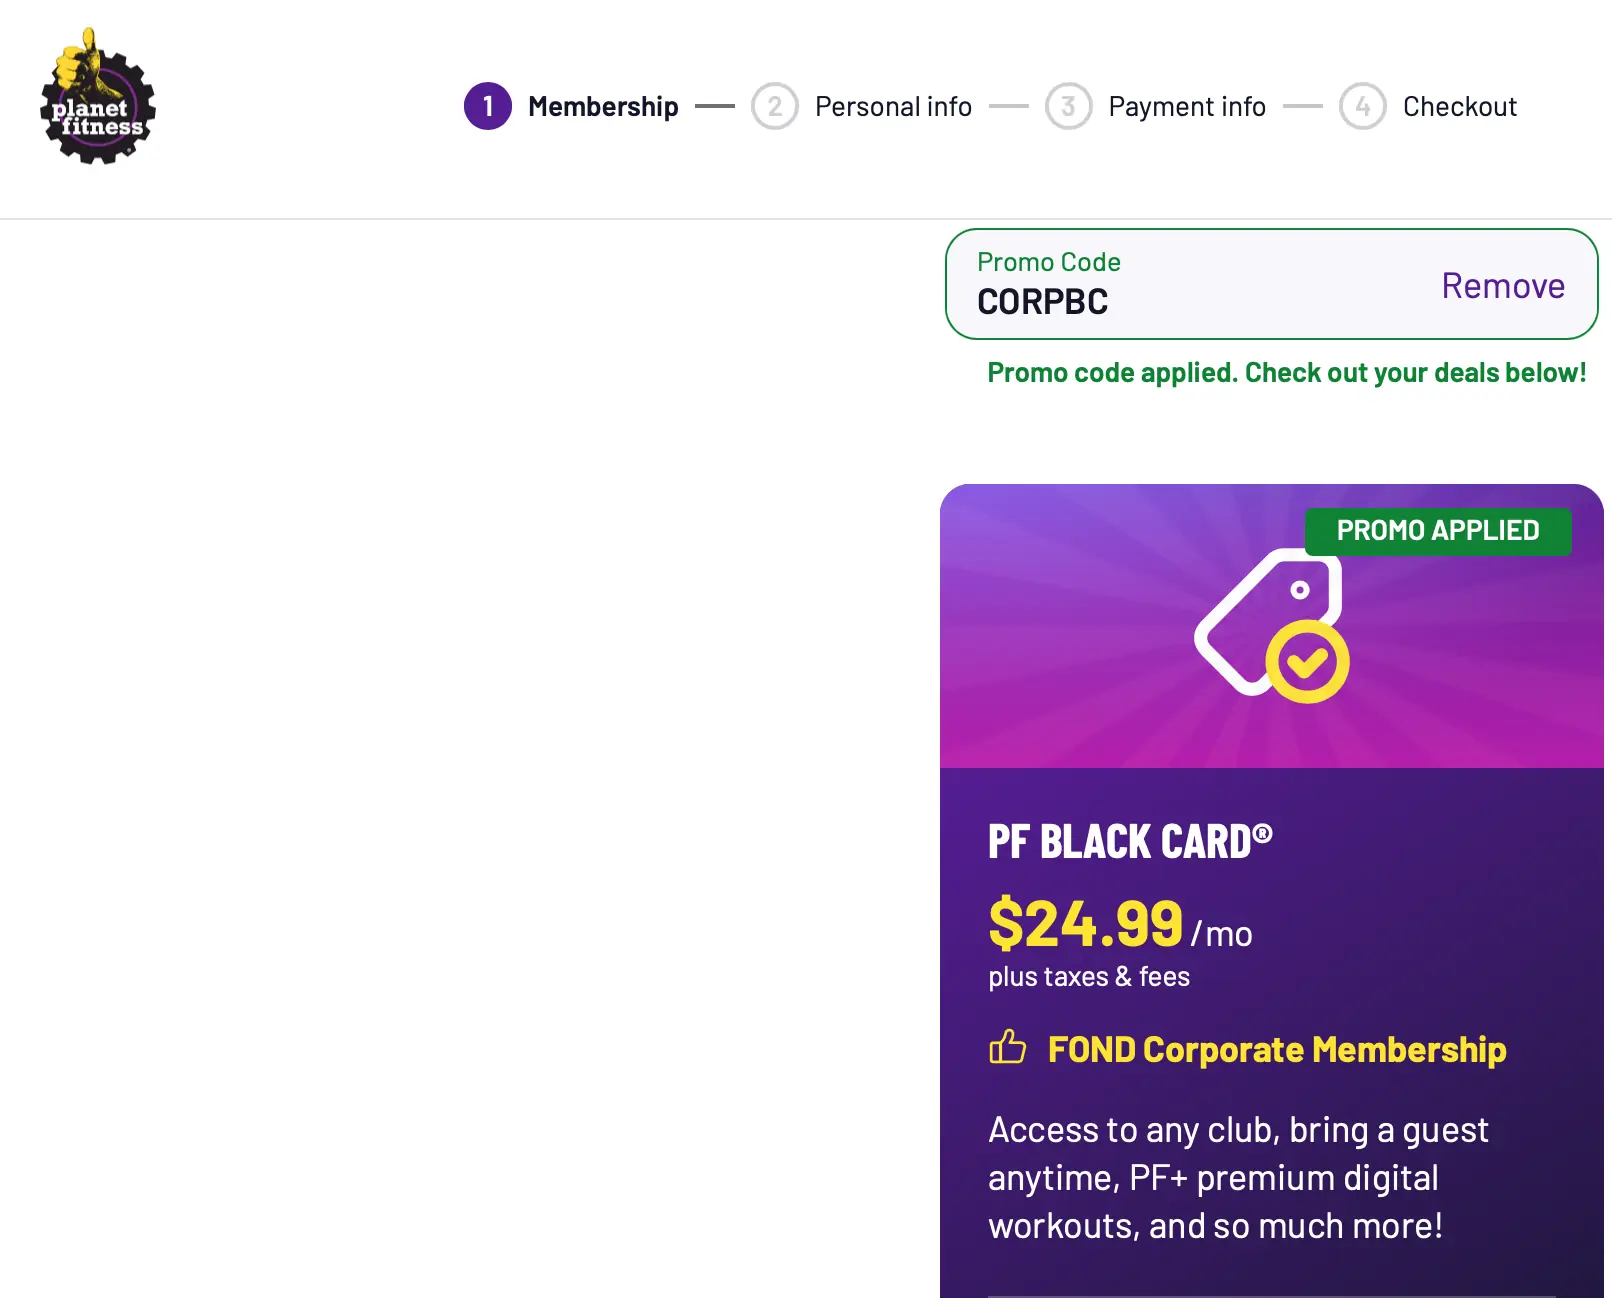Image resolution: width=1612 pixels, height=1298 pixels.
Task: Click the step 4 circle icon
Action: point(1362,106)
